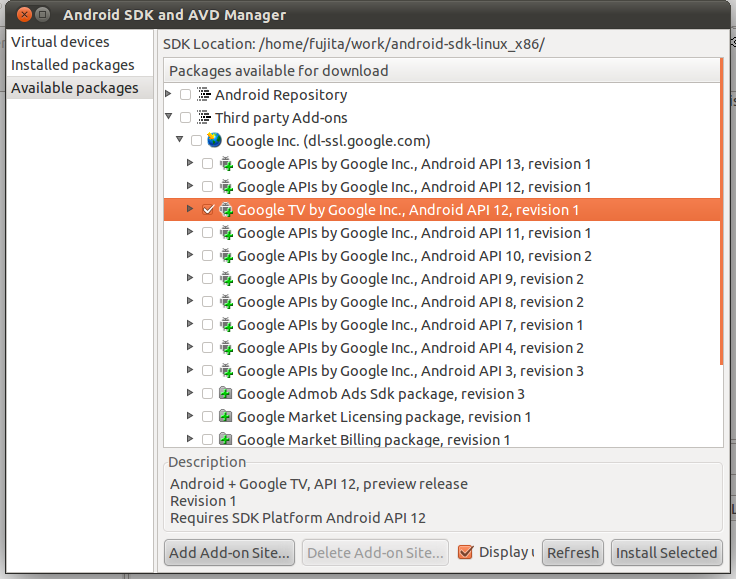
Task: Click the add-on icon for Google APIs API 3
Action: (x=226, y=370)
